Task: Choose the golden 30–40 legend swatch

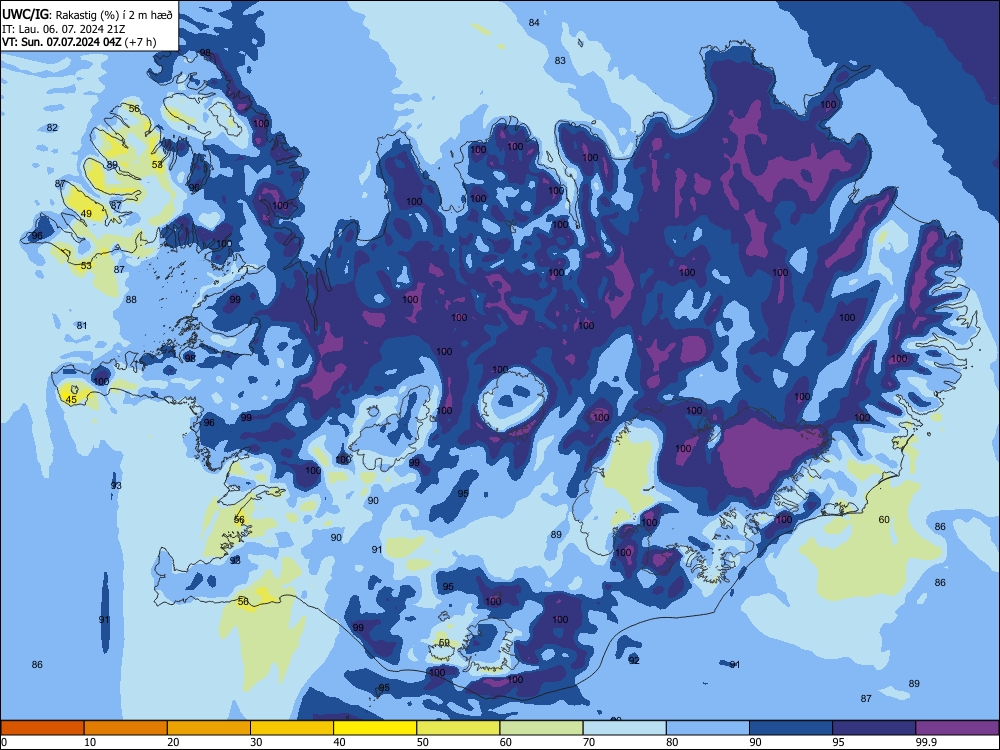Action: click(x=292, y=728)
